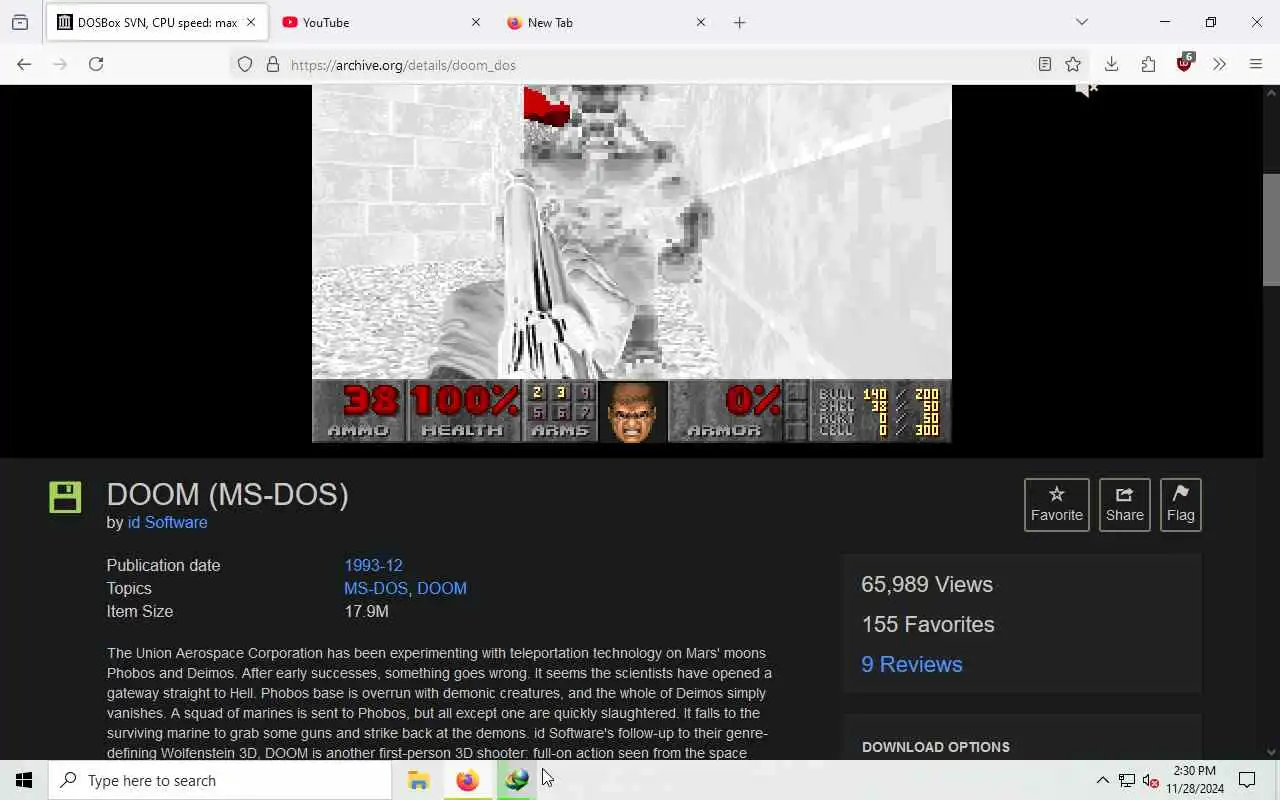Show more toolbar tools chevron

point(1219,64)
